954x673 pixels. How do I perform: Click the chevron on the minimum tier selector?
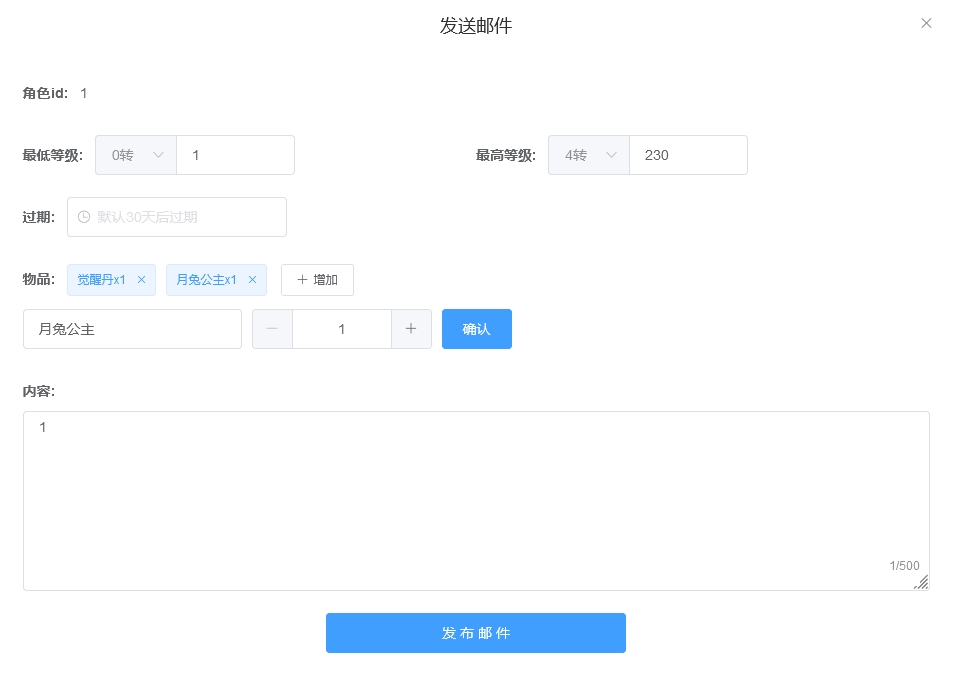click(158, 155)
